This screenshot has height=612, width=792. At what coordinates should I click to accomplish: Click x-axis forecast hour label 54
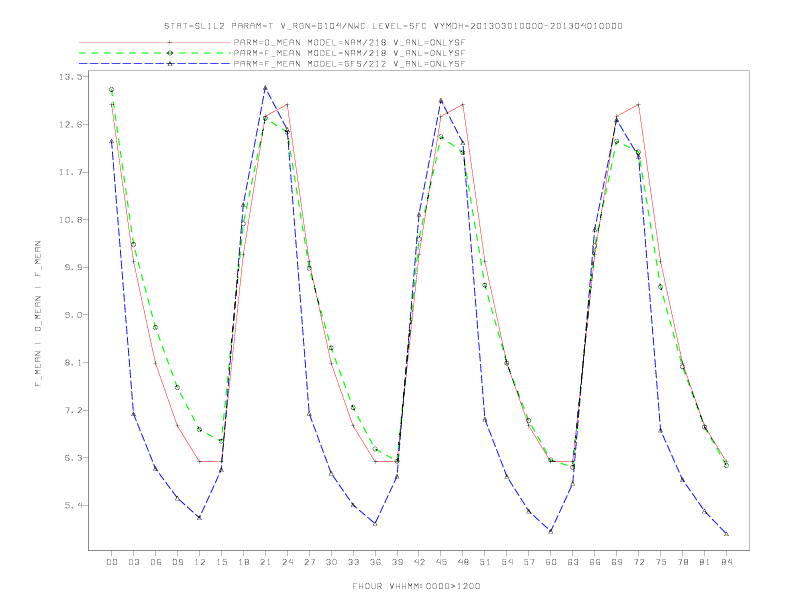click(x=507, y=562)
